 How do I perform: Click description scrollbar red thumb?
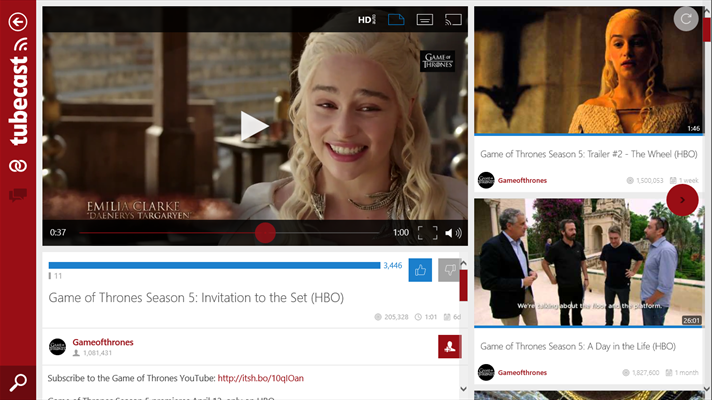coord(463,286)
